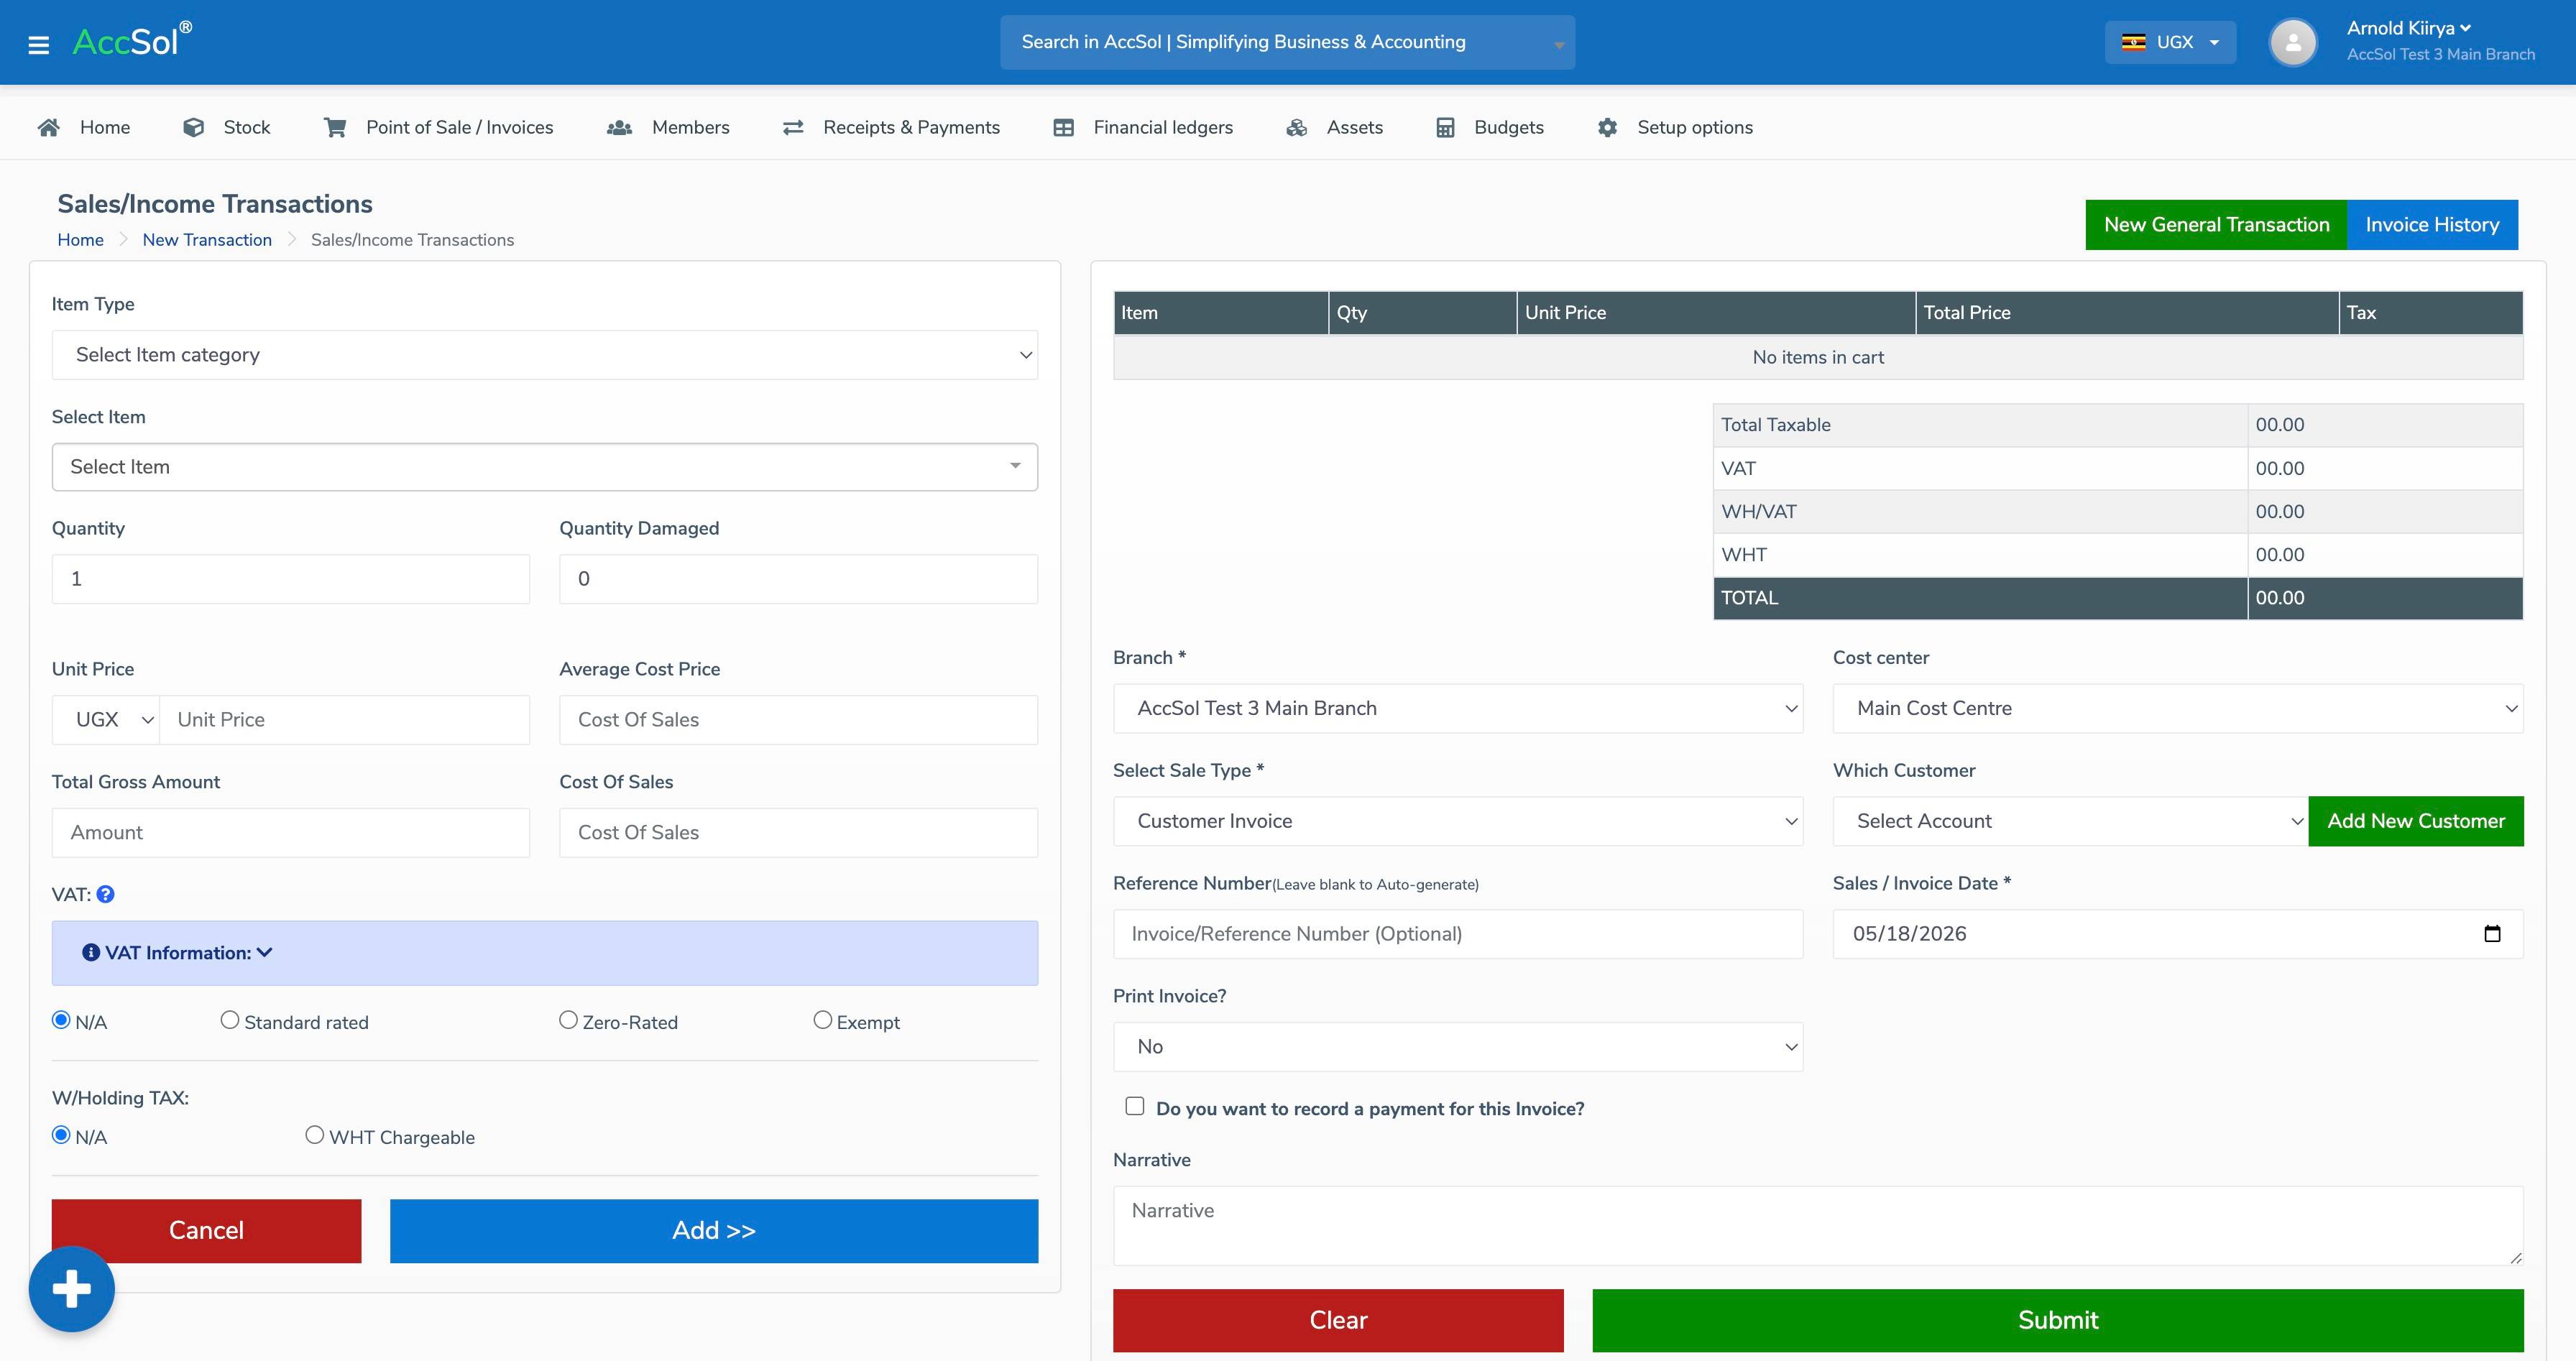Expand the VAT Information panel
The width and height of the screenshot is (2576, 1361).
(545, 953)
